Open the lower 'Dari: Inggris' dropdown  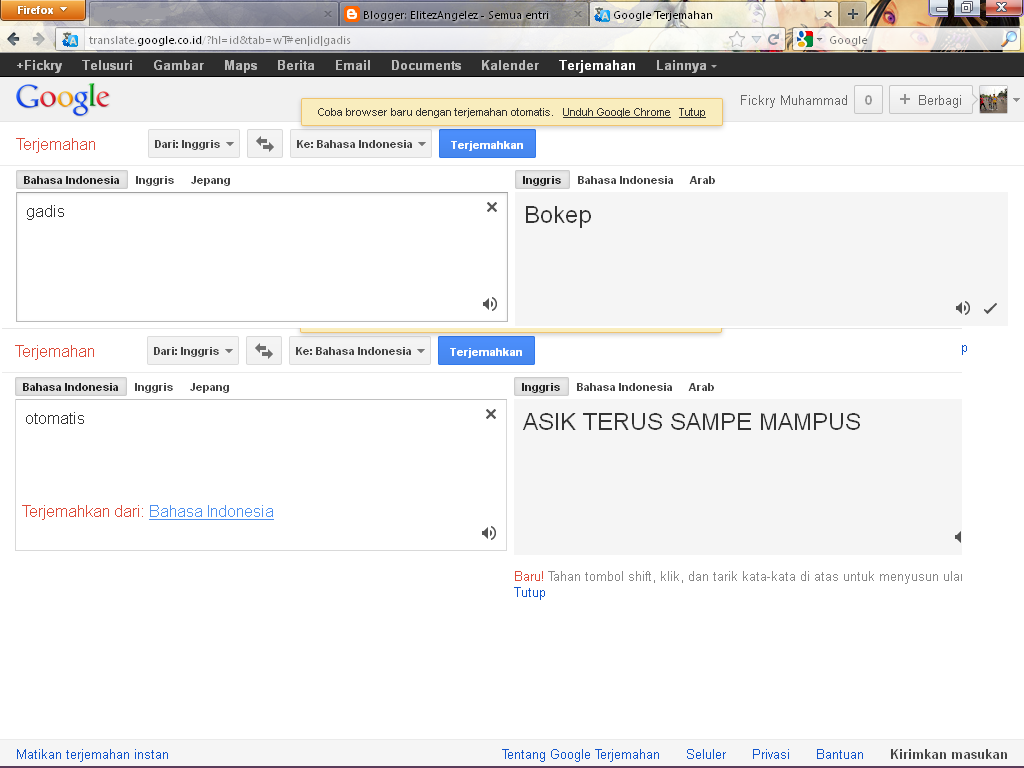tap(193, 351)
